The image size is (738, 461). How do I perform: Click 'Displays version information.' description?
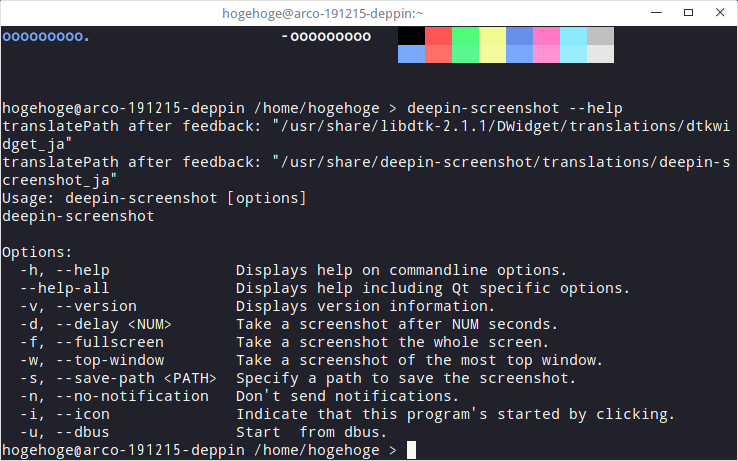click(366, 307)
